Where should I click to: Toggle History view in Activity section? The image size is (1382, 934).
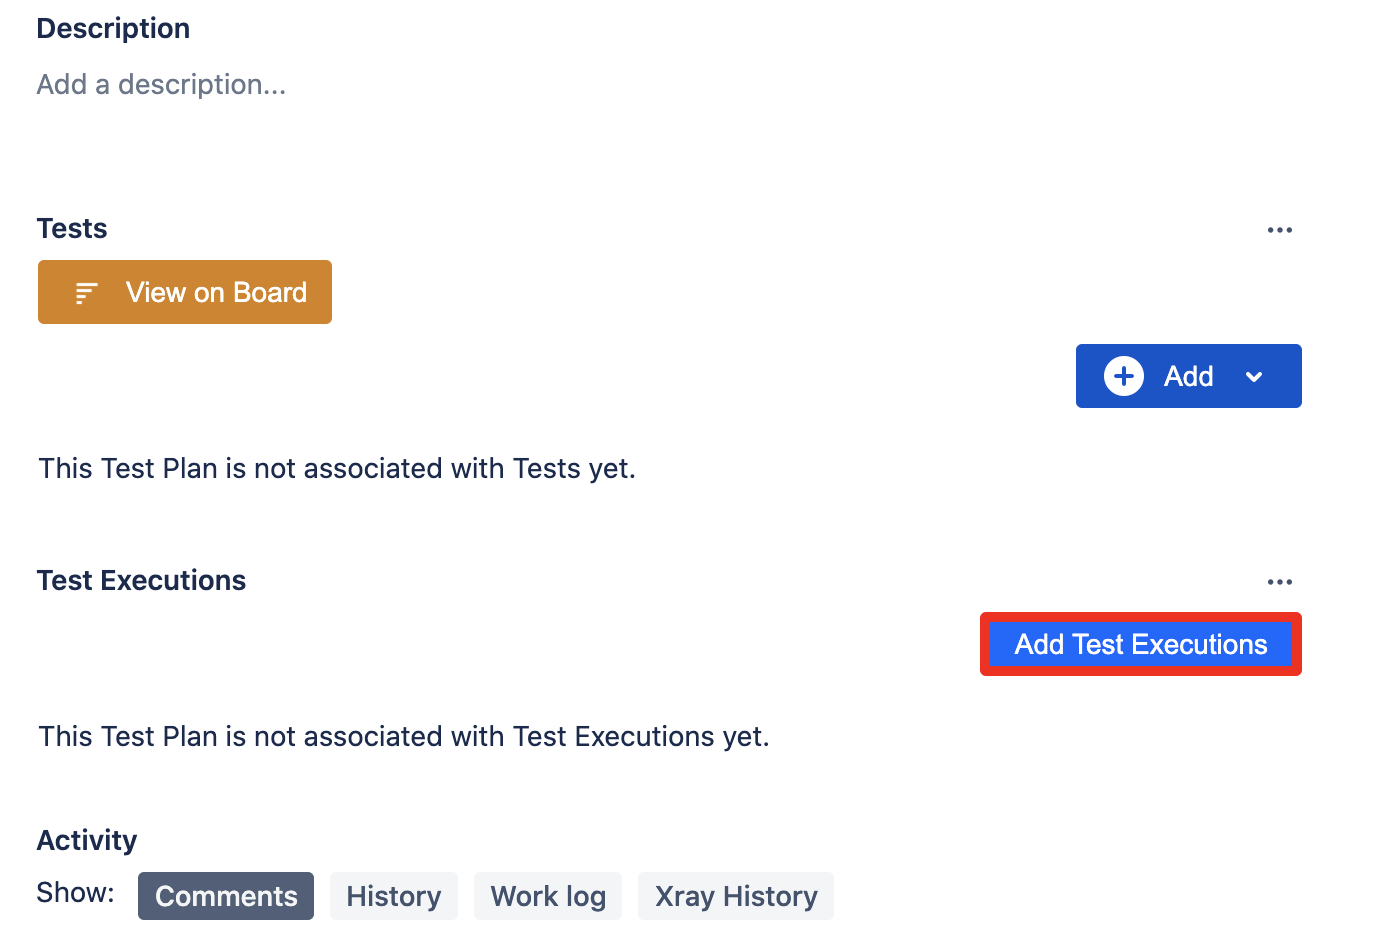click(393, 895)
